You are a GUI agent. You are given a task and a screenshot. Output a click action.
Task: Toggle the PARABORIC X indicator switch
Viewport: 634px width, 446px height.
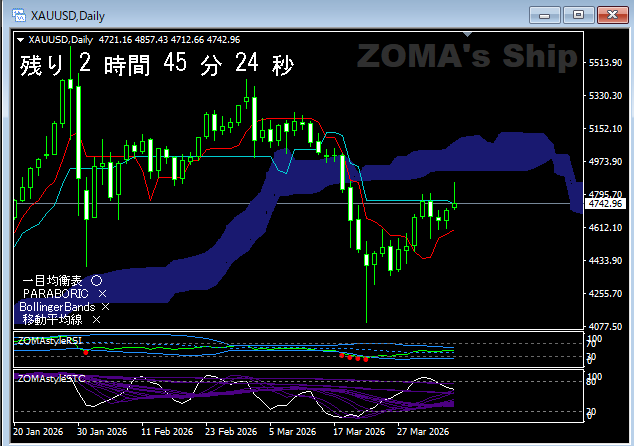pyautogui.click(x=102, y=294)
